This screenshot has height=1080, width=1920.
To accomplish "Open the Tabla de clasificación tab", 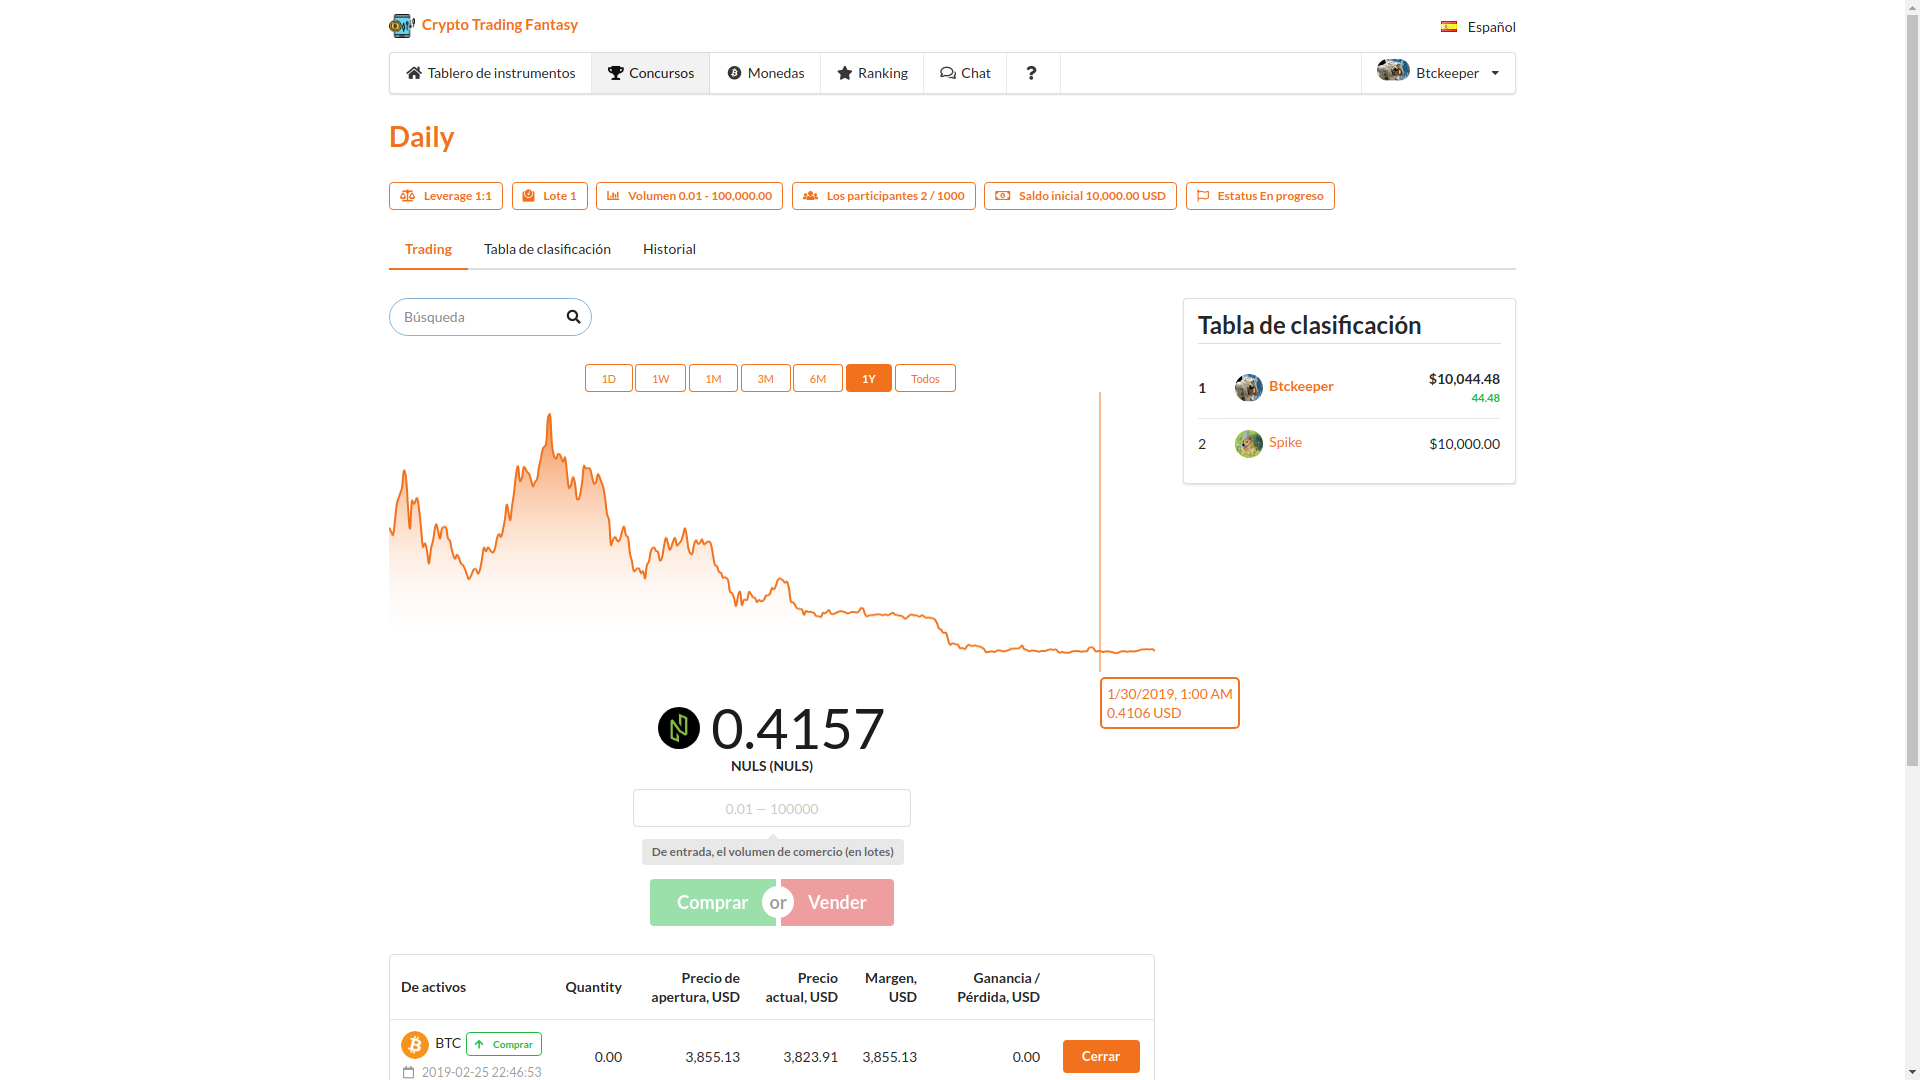I will (x=547, y=249).
